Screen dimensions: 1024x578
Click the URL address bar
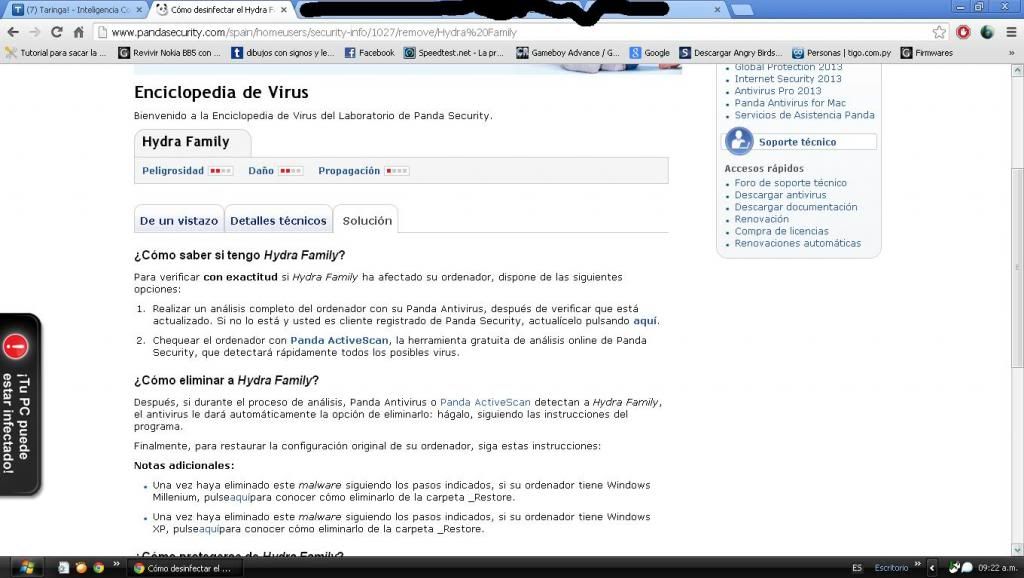pos(516,32)
